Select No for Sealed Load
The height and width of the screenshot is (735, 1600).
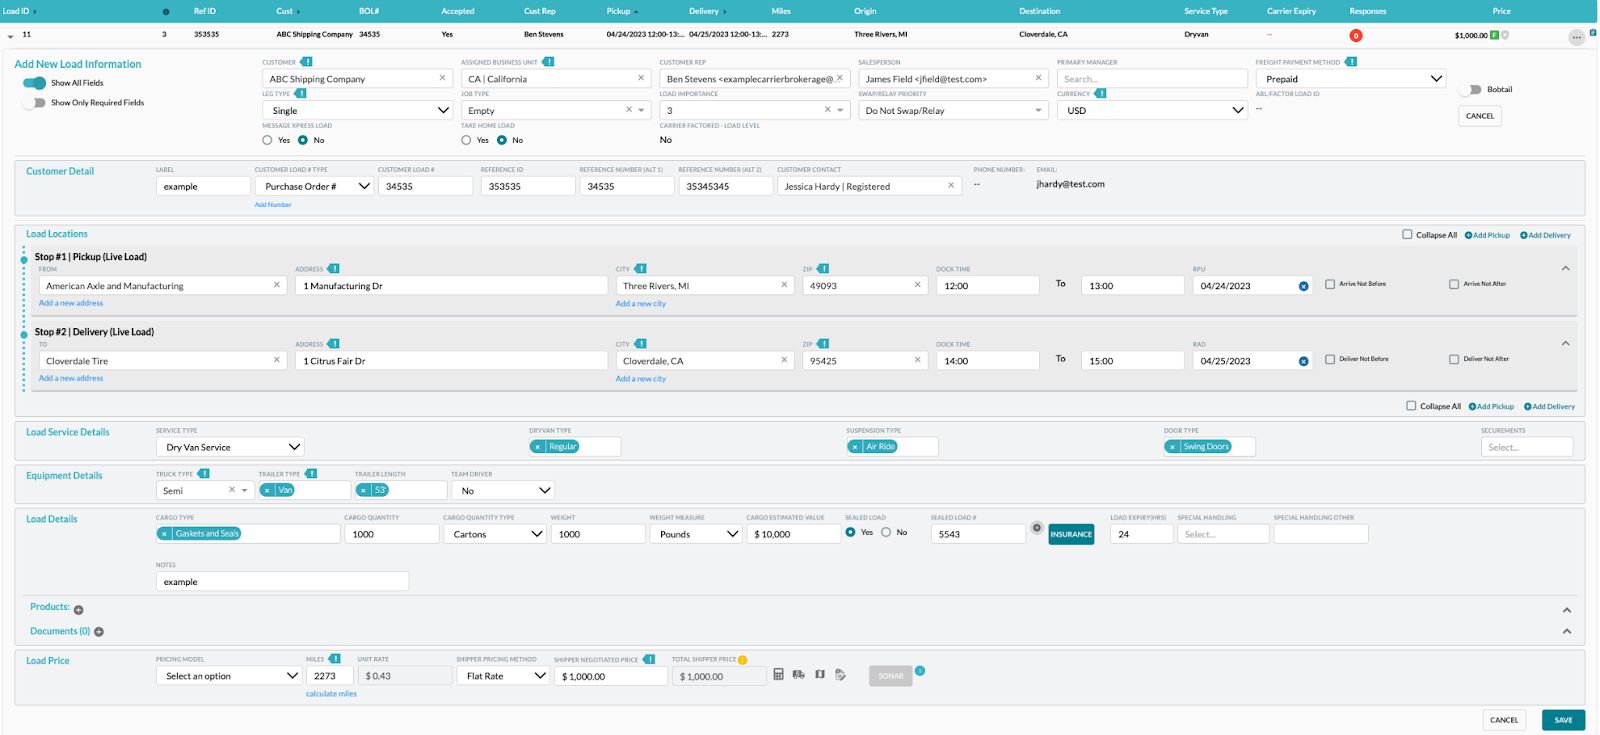pos(886,532)
